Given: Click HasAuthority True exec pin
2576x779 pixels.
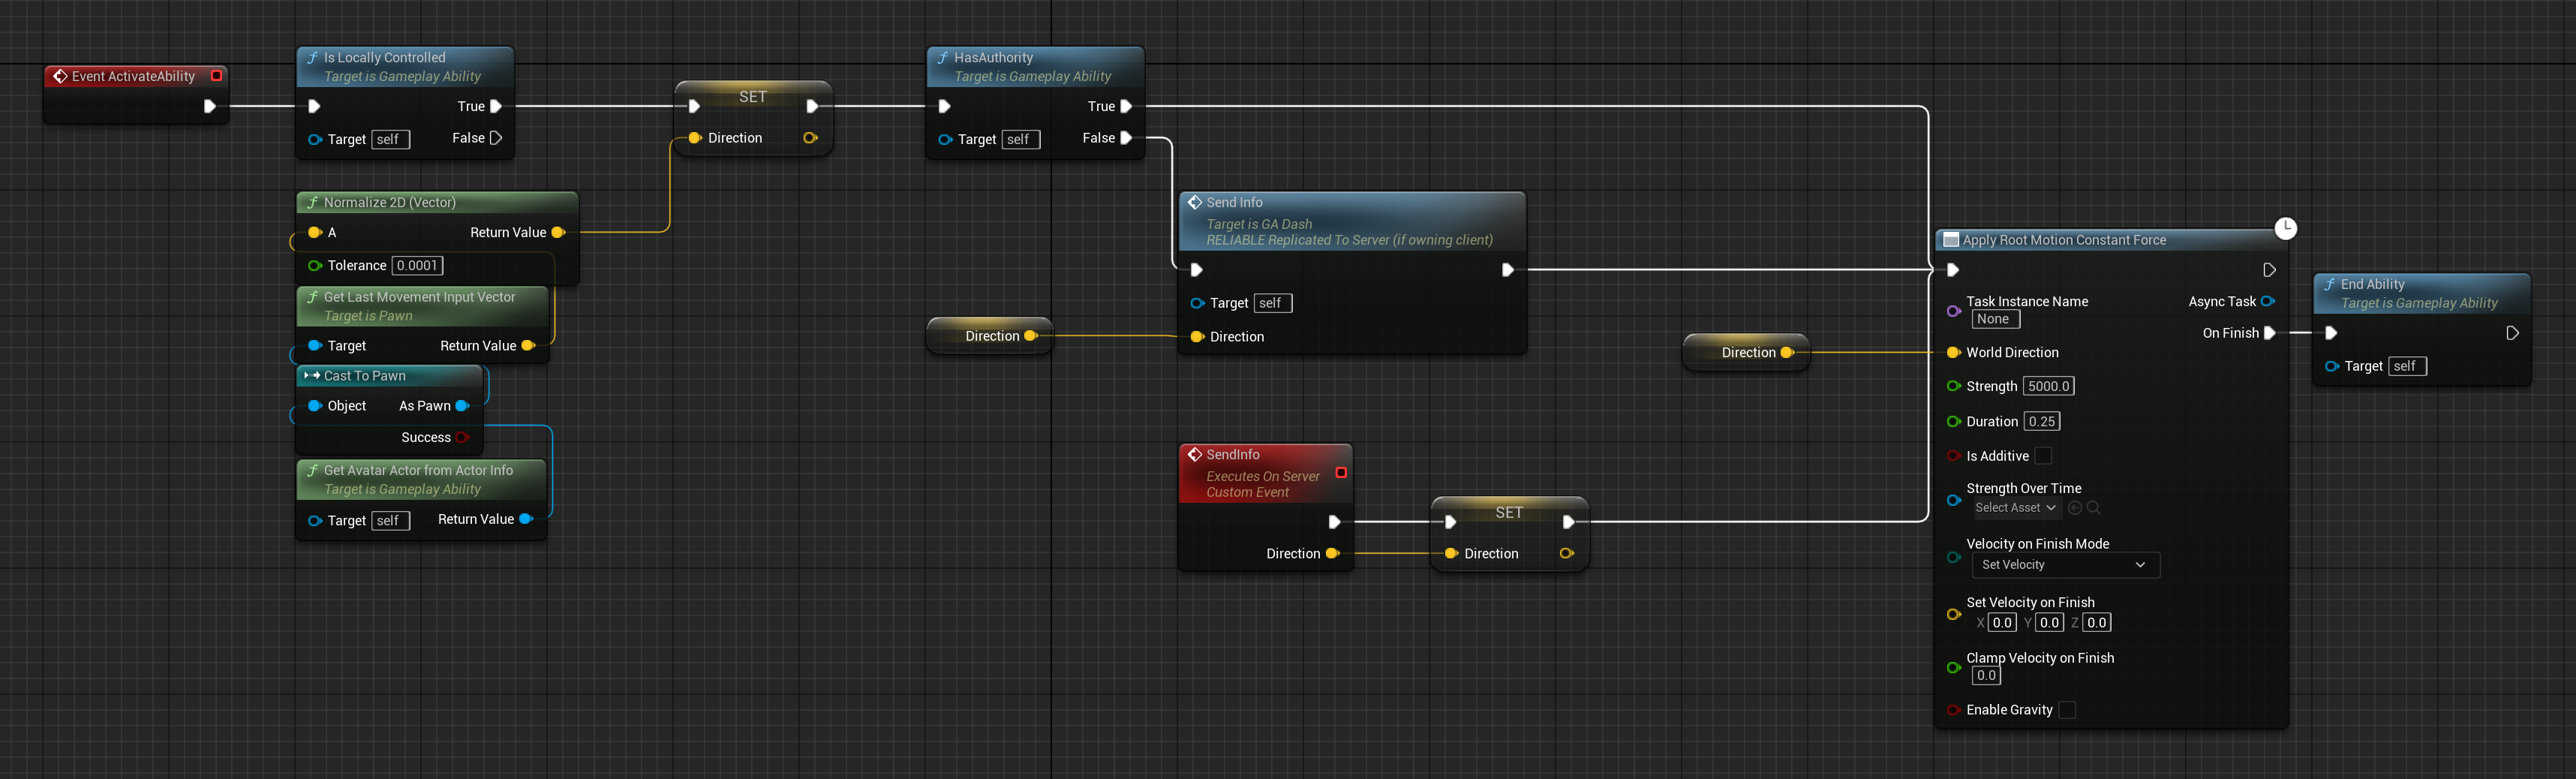Looking at the screenshot, I should pos(1126,106).
